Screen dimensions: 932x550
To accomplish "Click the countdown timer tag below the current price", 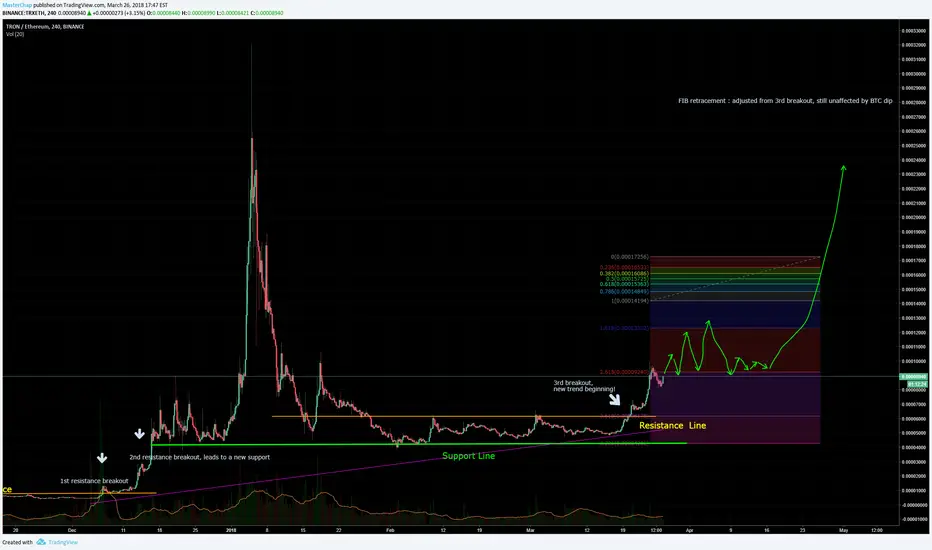I will click(x=917, y=384).
